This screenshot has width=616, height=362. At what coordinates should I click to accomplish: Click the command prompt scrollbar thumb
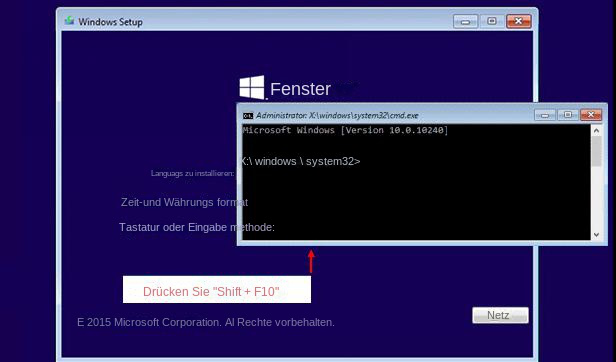click(x=596, y=151)
